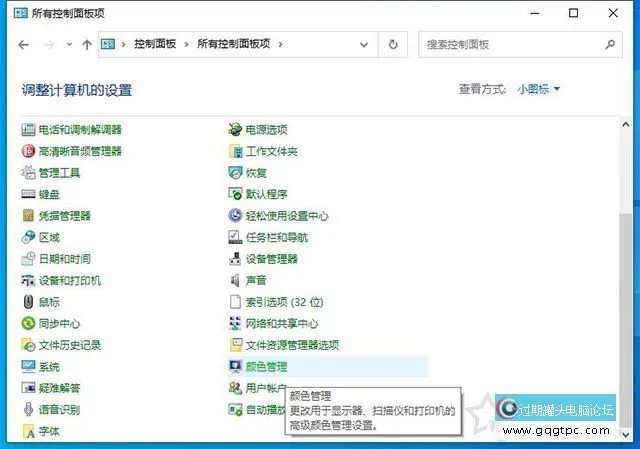Open the 设备管理器 text link
This screenshot has height=449, width=640.
[271, 259]
